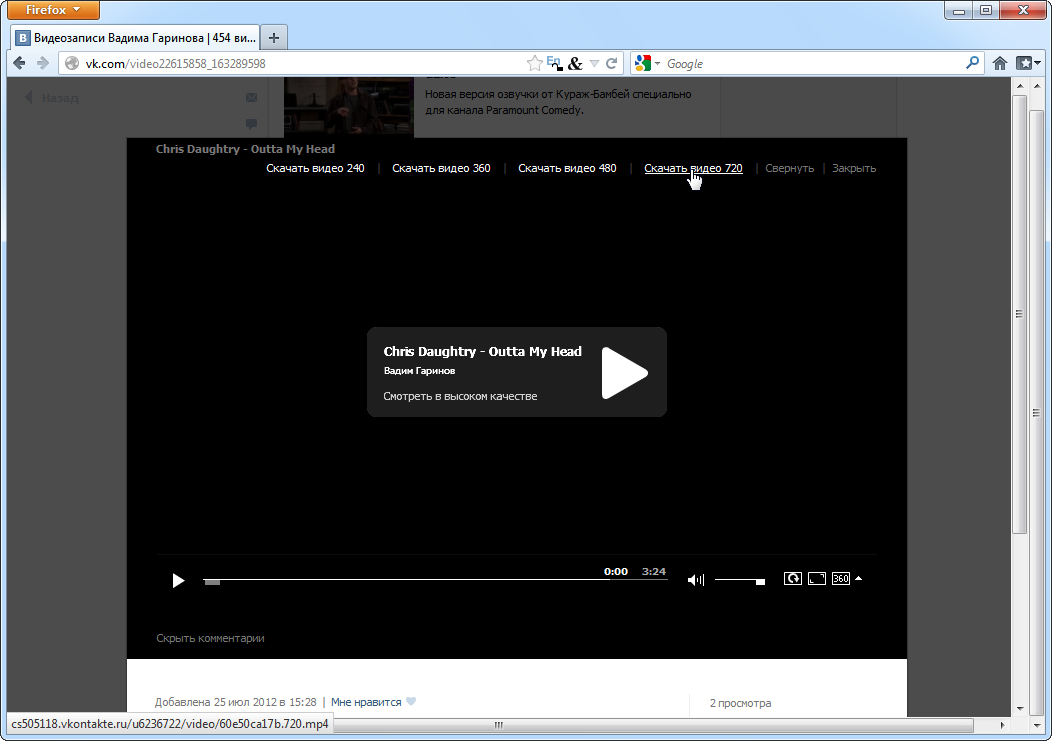Select the Видеозаписи Вадима Гаринова tab
Image resolution: width=1052 pixels, height=741 pixels.
click(136, 38)
